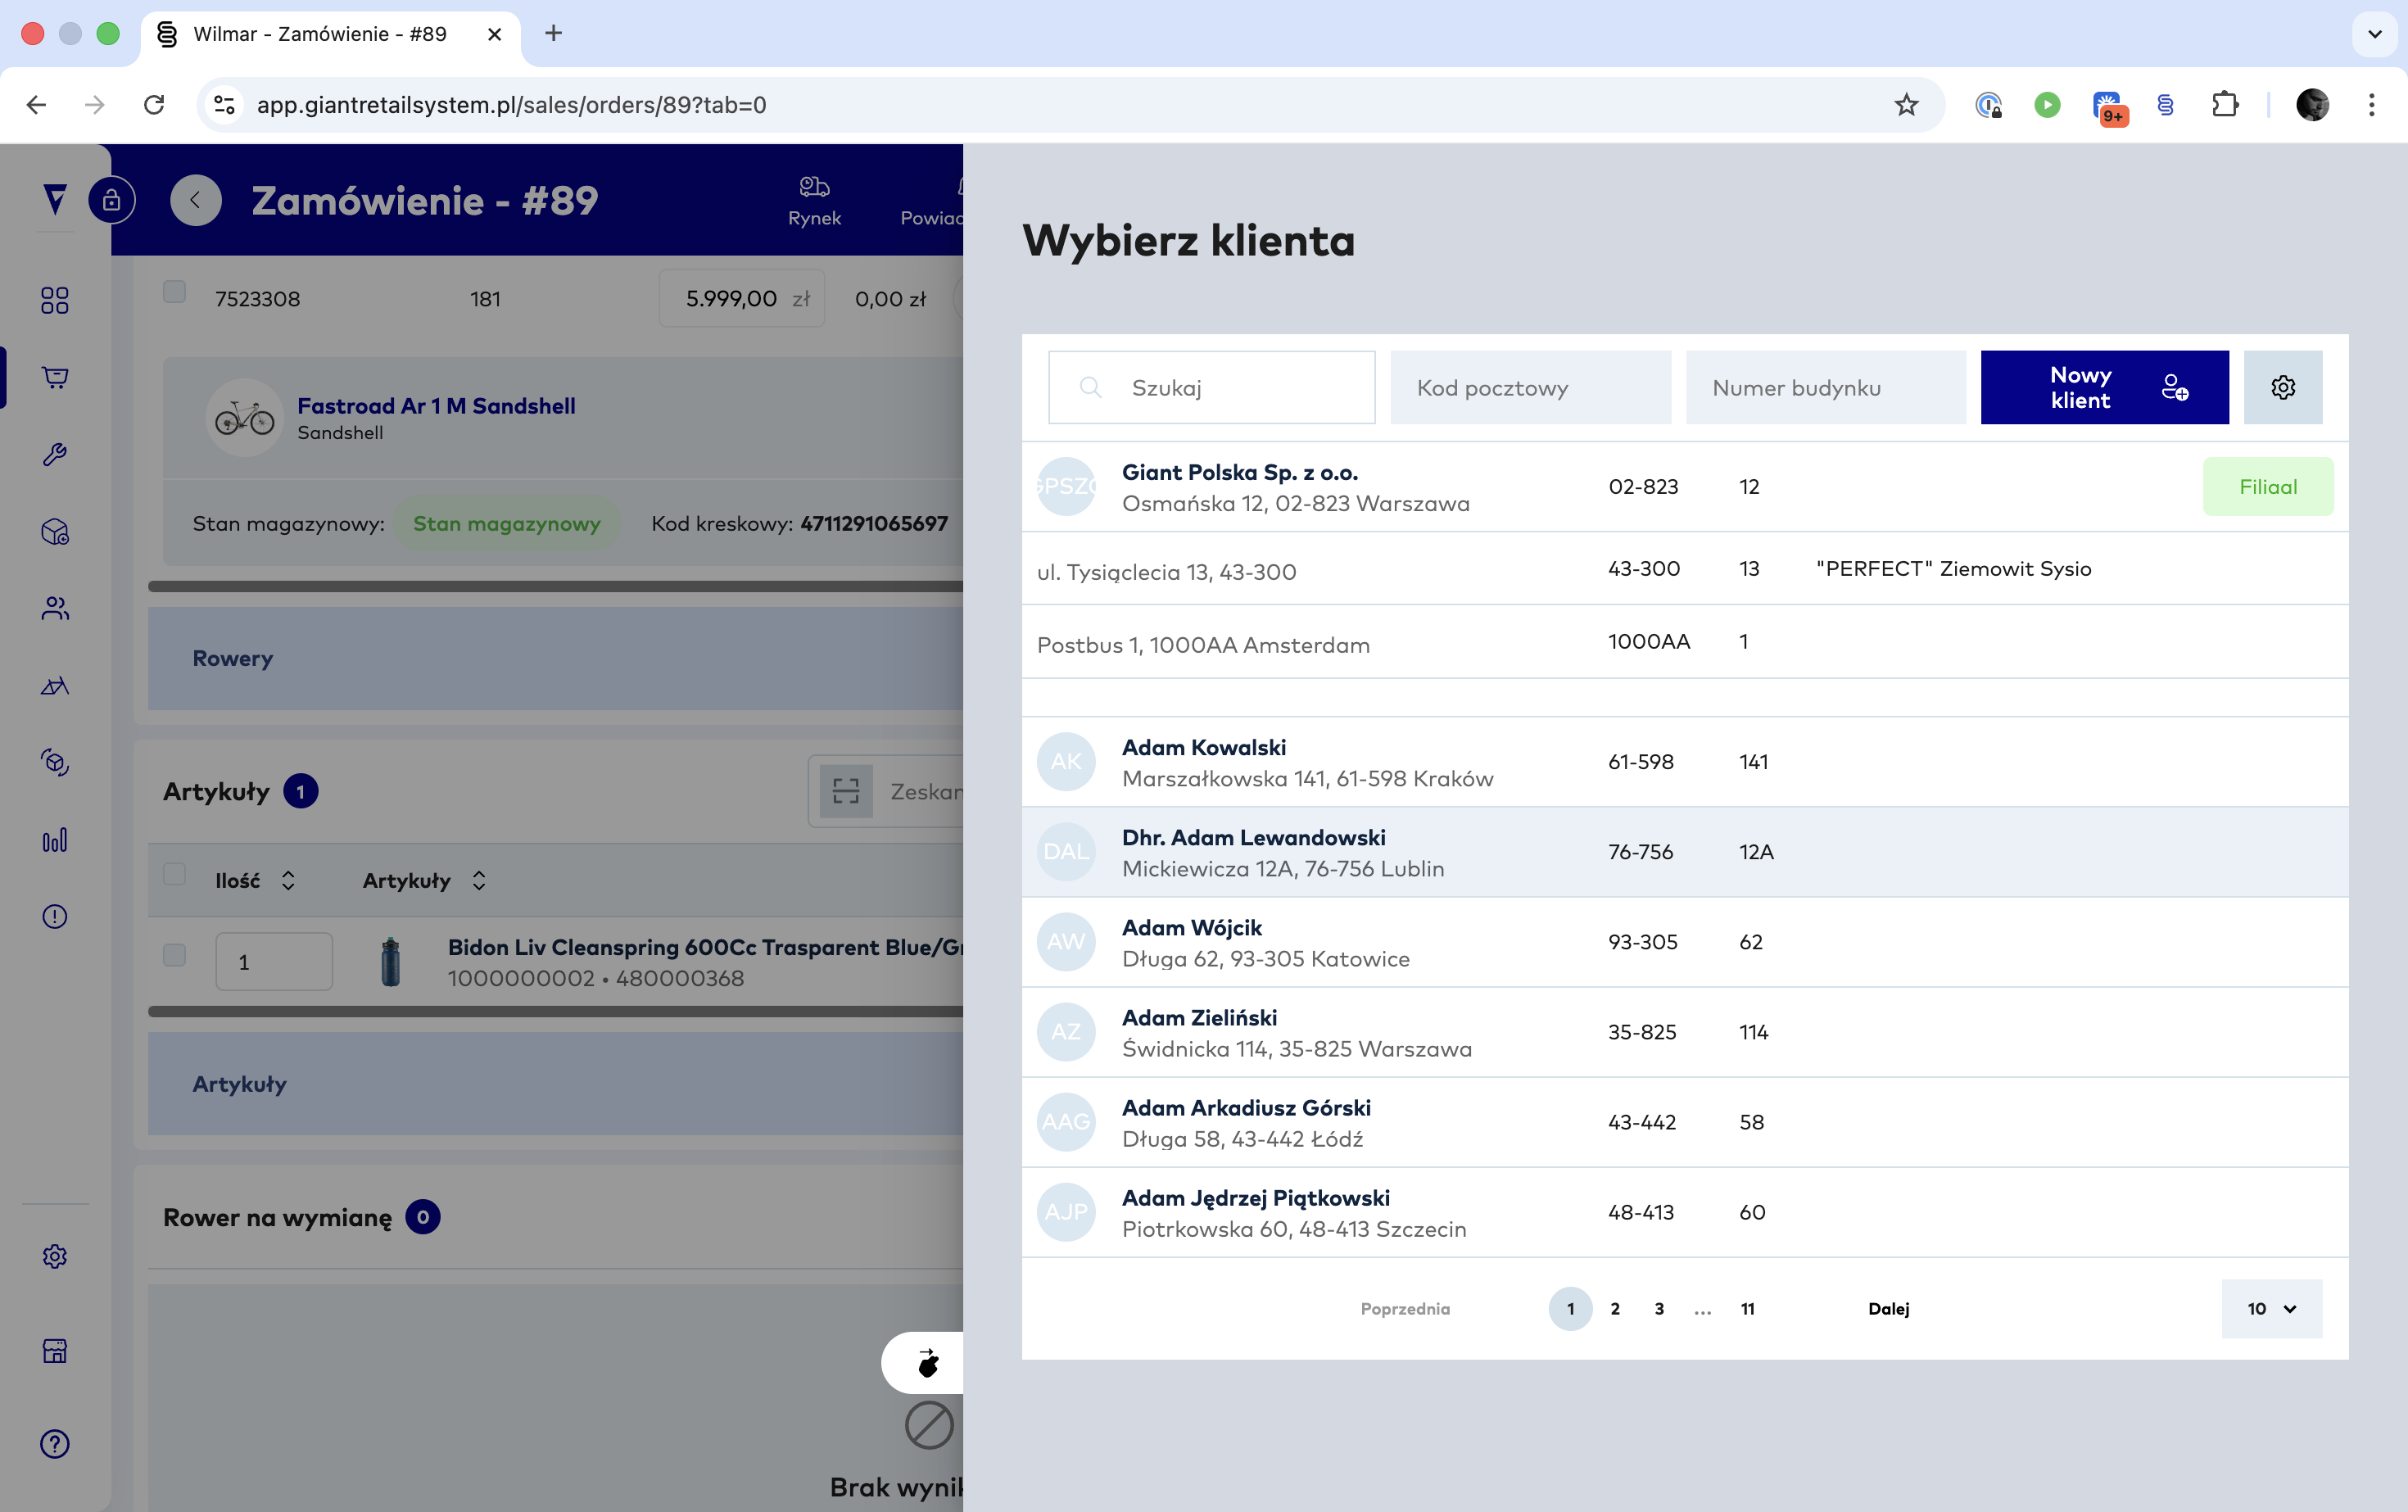The height and width of the screenshot is (1512, 2408).
Task: Open the page size dropdown showing 10
Action: 2271,1308
